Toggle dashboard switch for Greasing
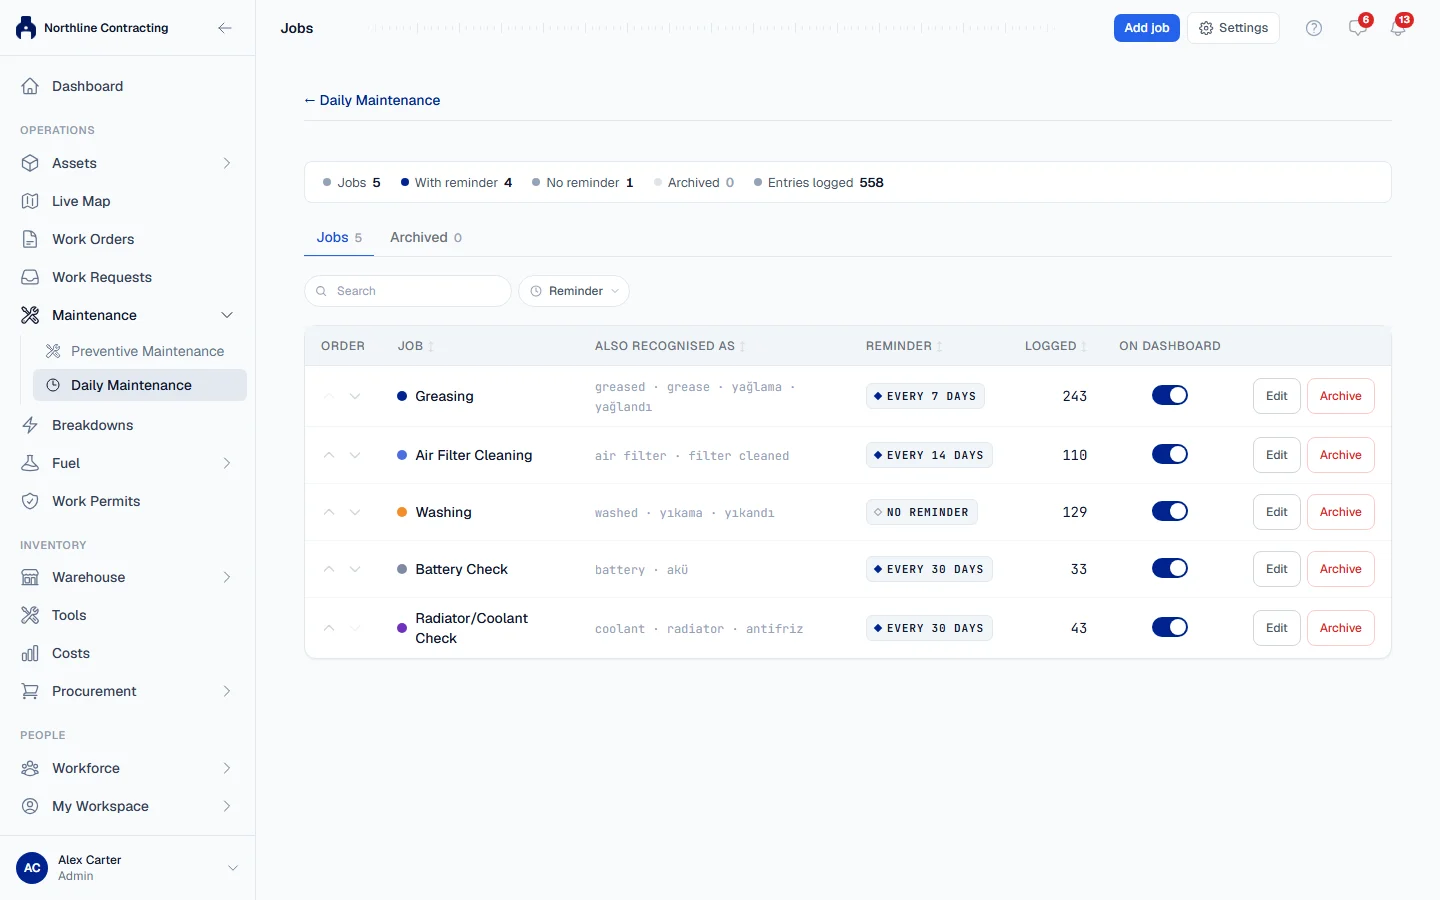Screen dimensions: 1440x900 tap(1170, 396)
